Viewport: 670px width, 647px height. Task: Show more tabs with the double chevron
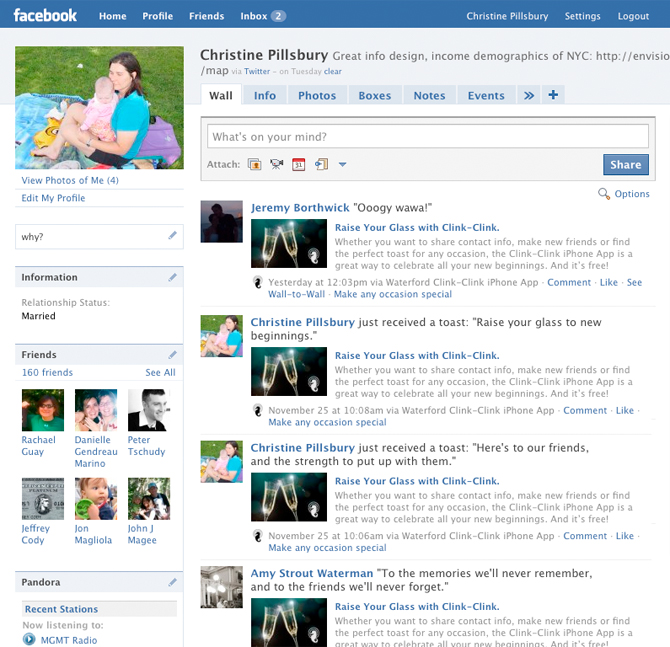(529, 95)
